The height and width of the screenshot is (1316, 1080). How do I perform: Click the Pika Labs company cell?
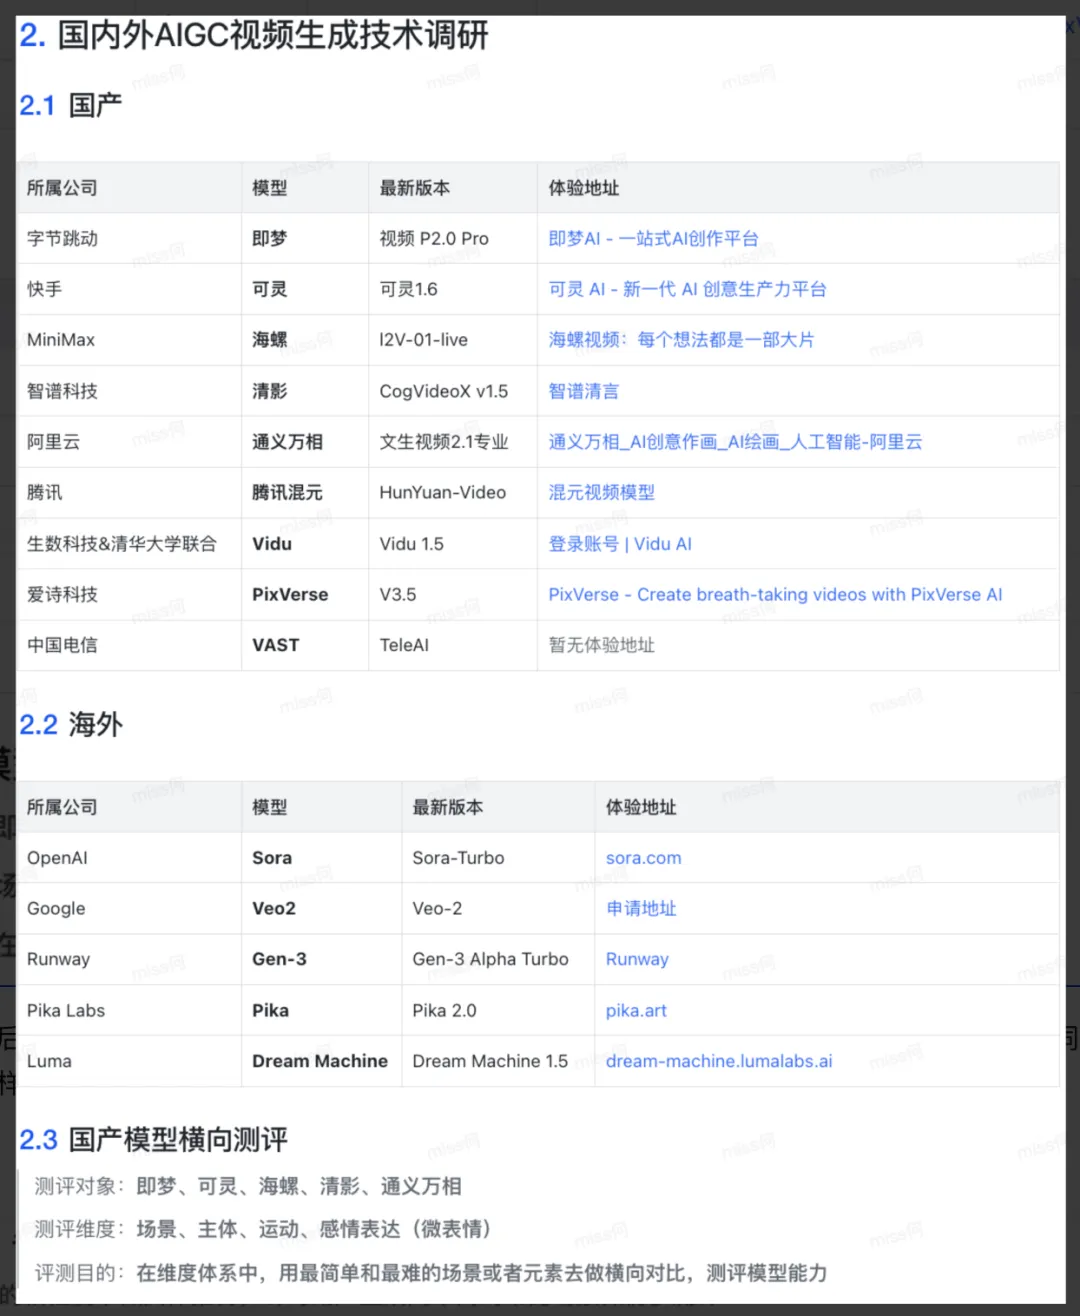click(x=129, y=1010)
